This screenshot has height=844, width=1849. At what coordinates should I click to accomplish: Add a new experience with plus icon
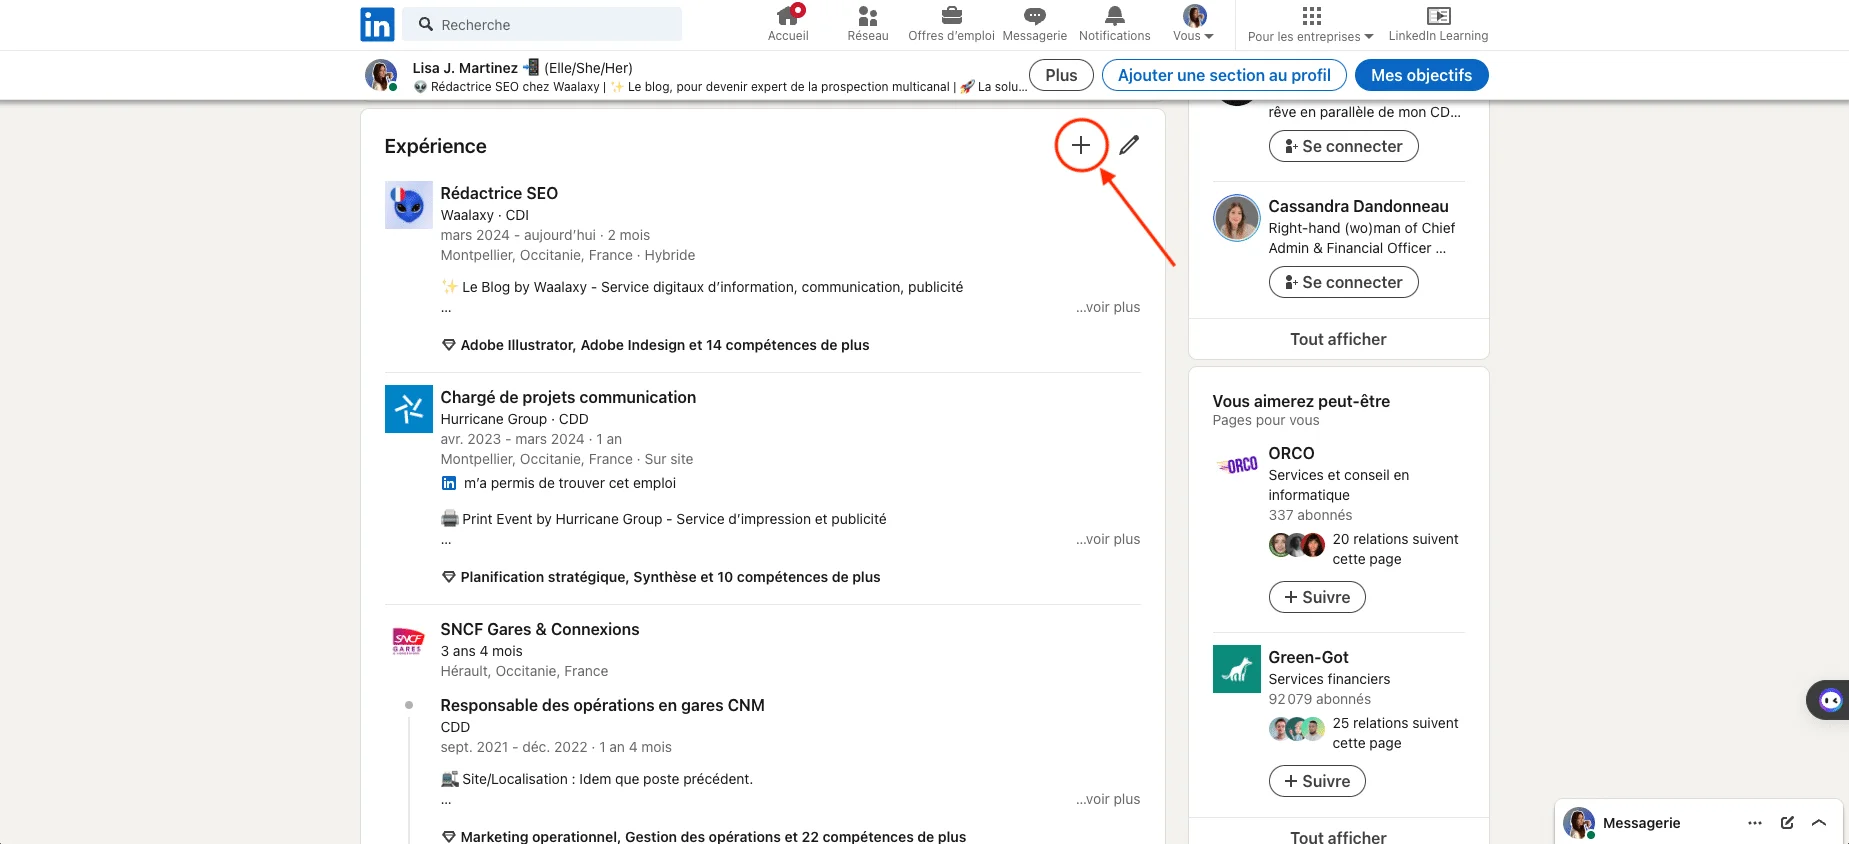pos(1081,145)
